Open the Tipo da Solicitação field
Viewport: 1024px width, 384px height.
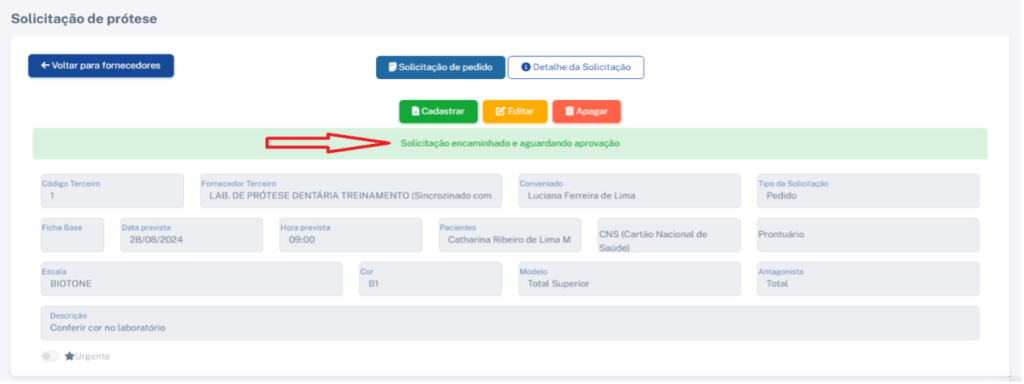coord(868,191)
